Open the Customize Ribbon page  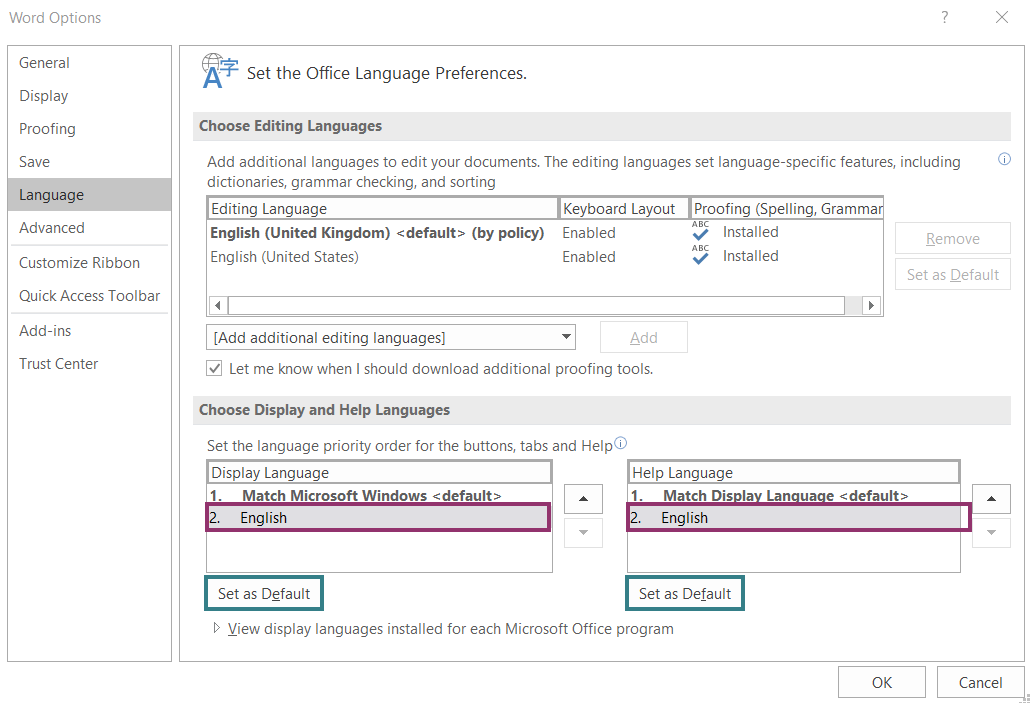79,262
